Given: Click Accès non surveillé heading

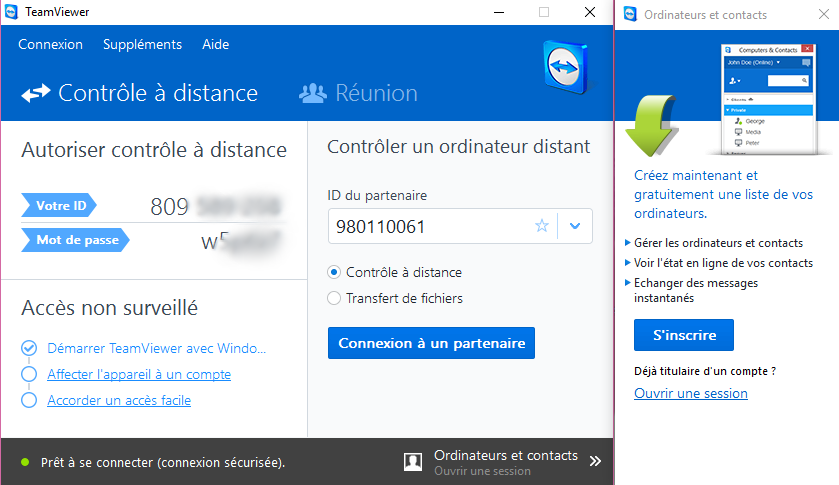Looking at the screenshot, I should click(110, 308).
